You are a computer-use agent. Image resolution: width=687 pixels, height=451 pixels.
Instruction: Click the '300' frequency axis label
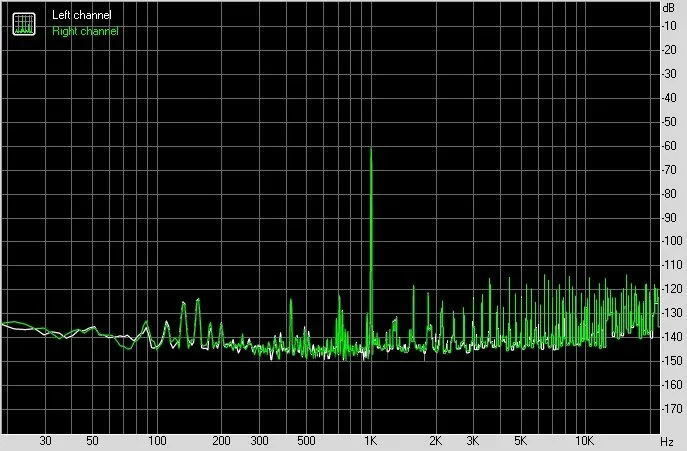coord(259,441)
